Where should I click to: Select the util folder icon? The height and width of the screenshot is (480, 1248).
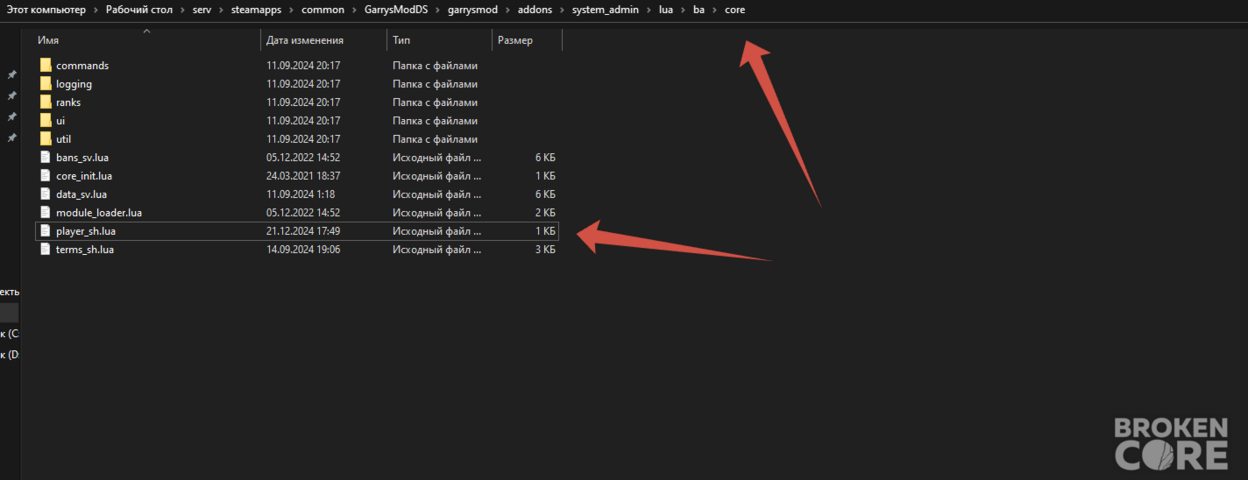click(45, 139)
